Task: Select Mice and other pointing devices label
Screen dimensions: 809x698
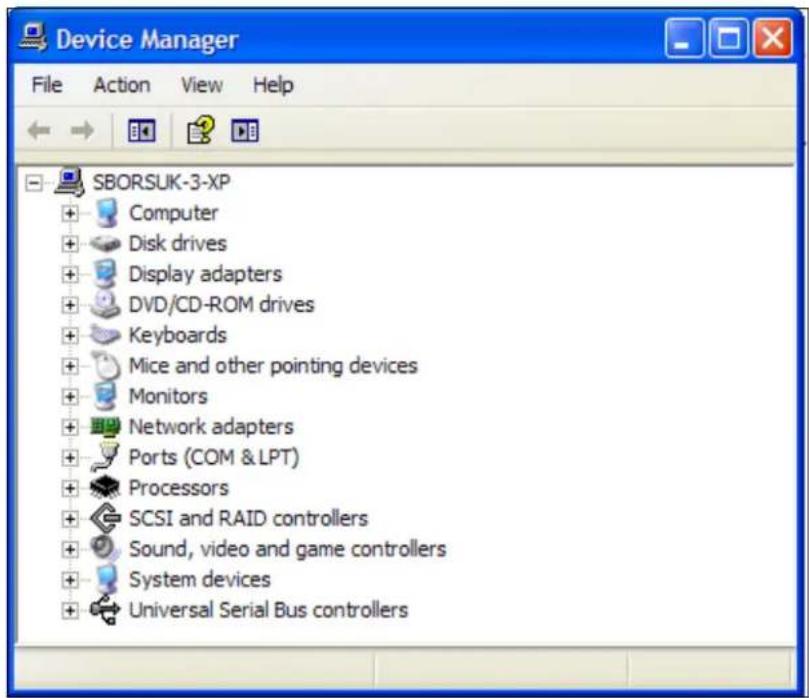Action: pos(273,366)
